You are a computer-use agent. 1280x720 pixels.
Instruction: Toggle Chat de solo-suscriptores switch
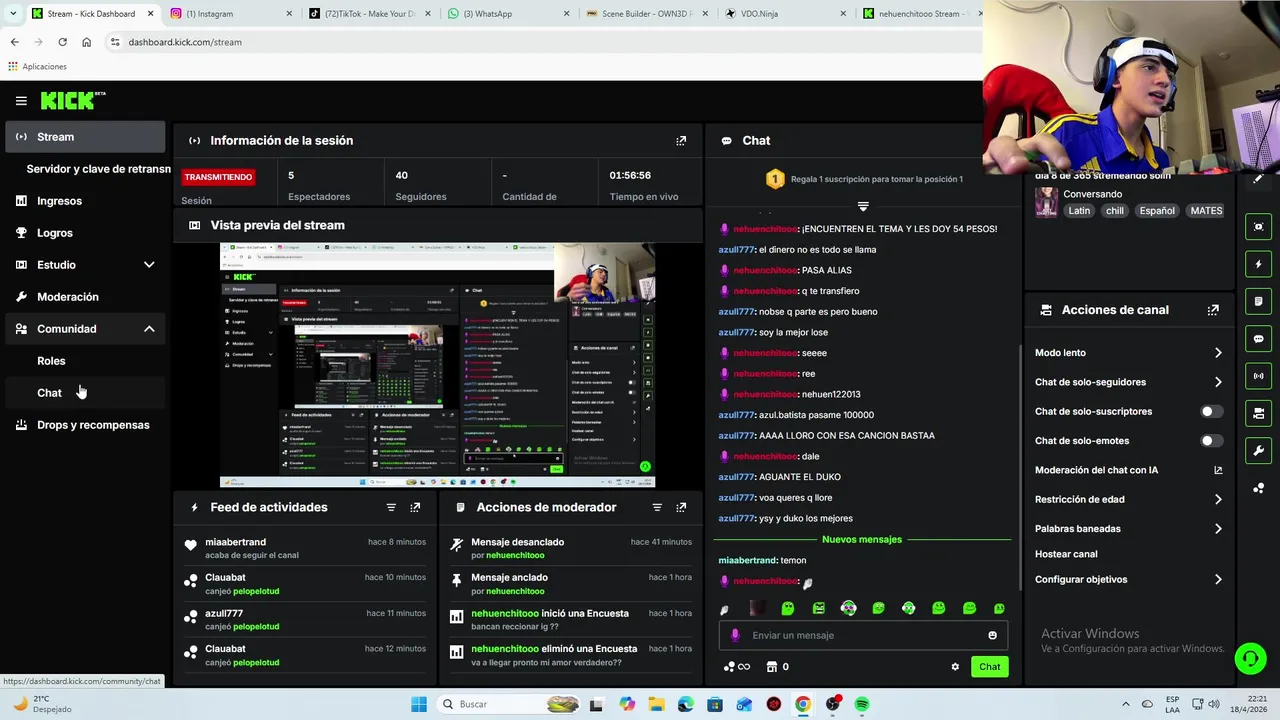pyautogui.click(x=1211, y=411)
